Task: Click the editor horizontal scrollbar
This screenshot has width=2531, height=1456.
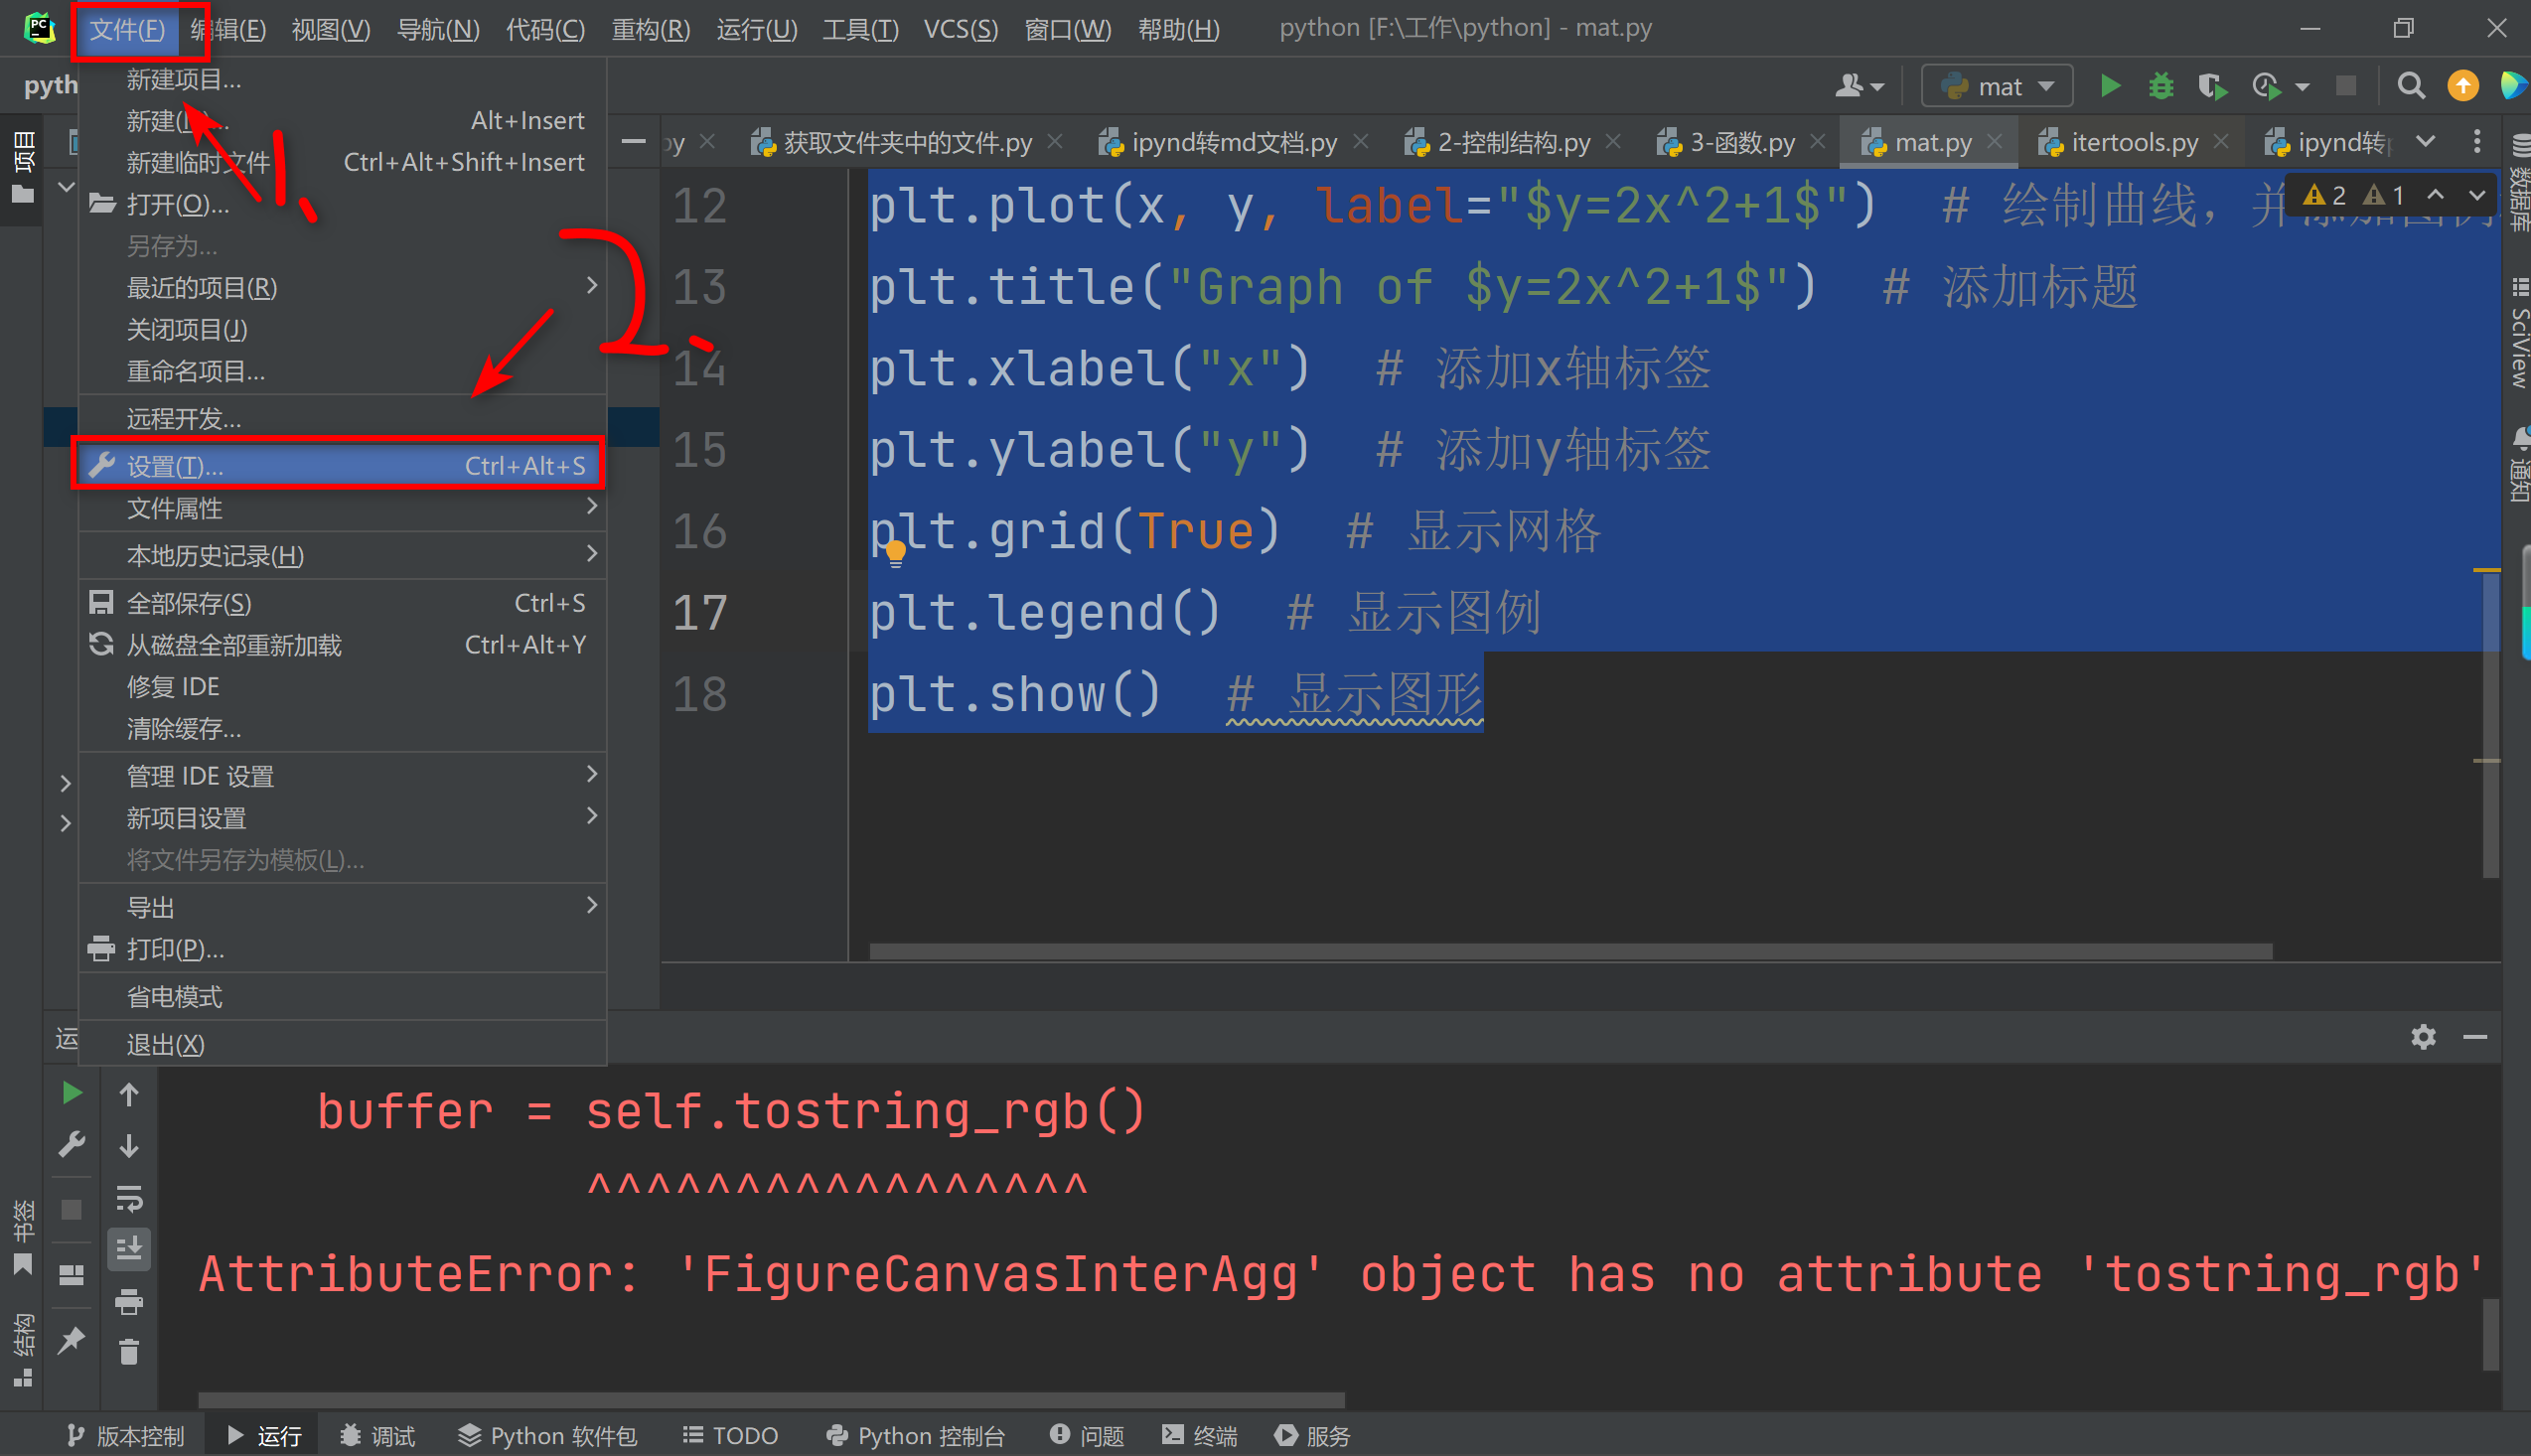Action: 1570,951
